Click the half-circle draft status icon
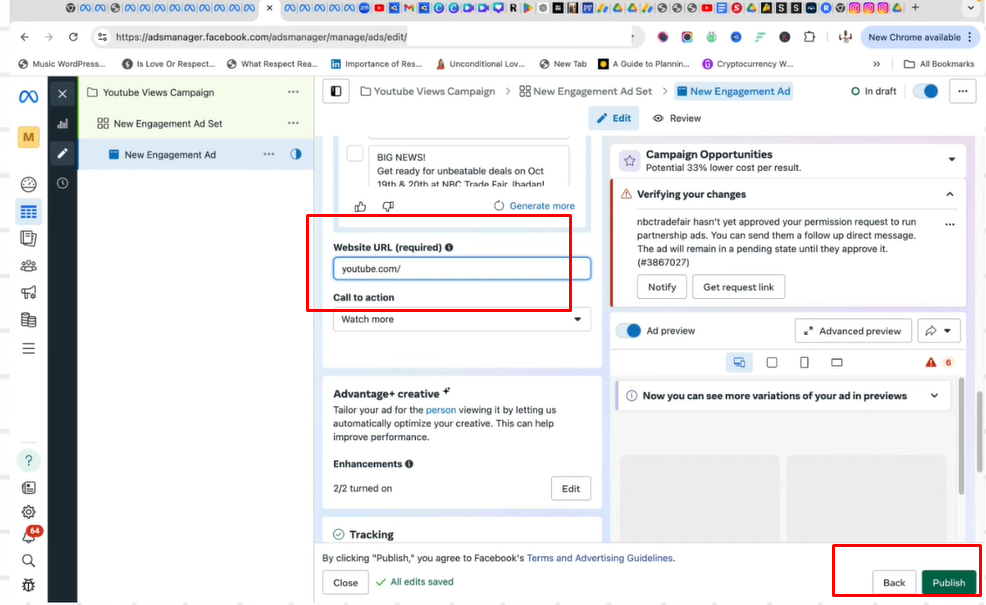The height and width of the screenshot is (605, 986). tap(296, 154)
